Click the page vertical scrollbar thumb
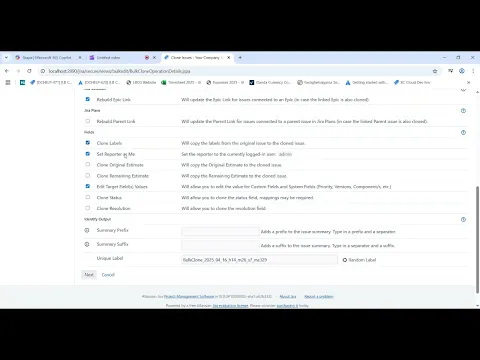Screen dimensions: 480x360 point(477,240)
